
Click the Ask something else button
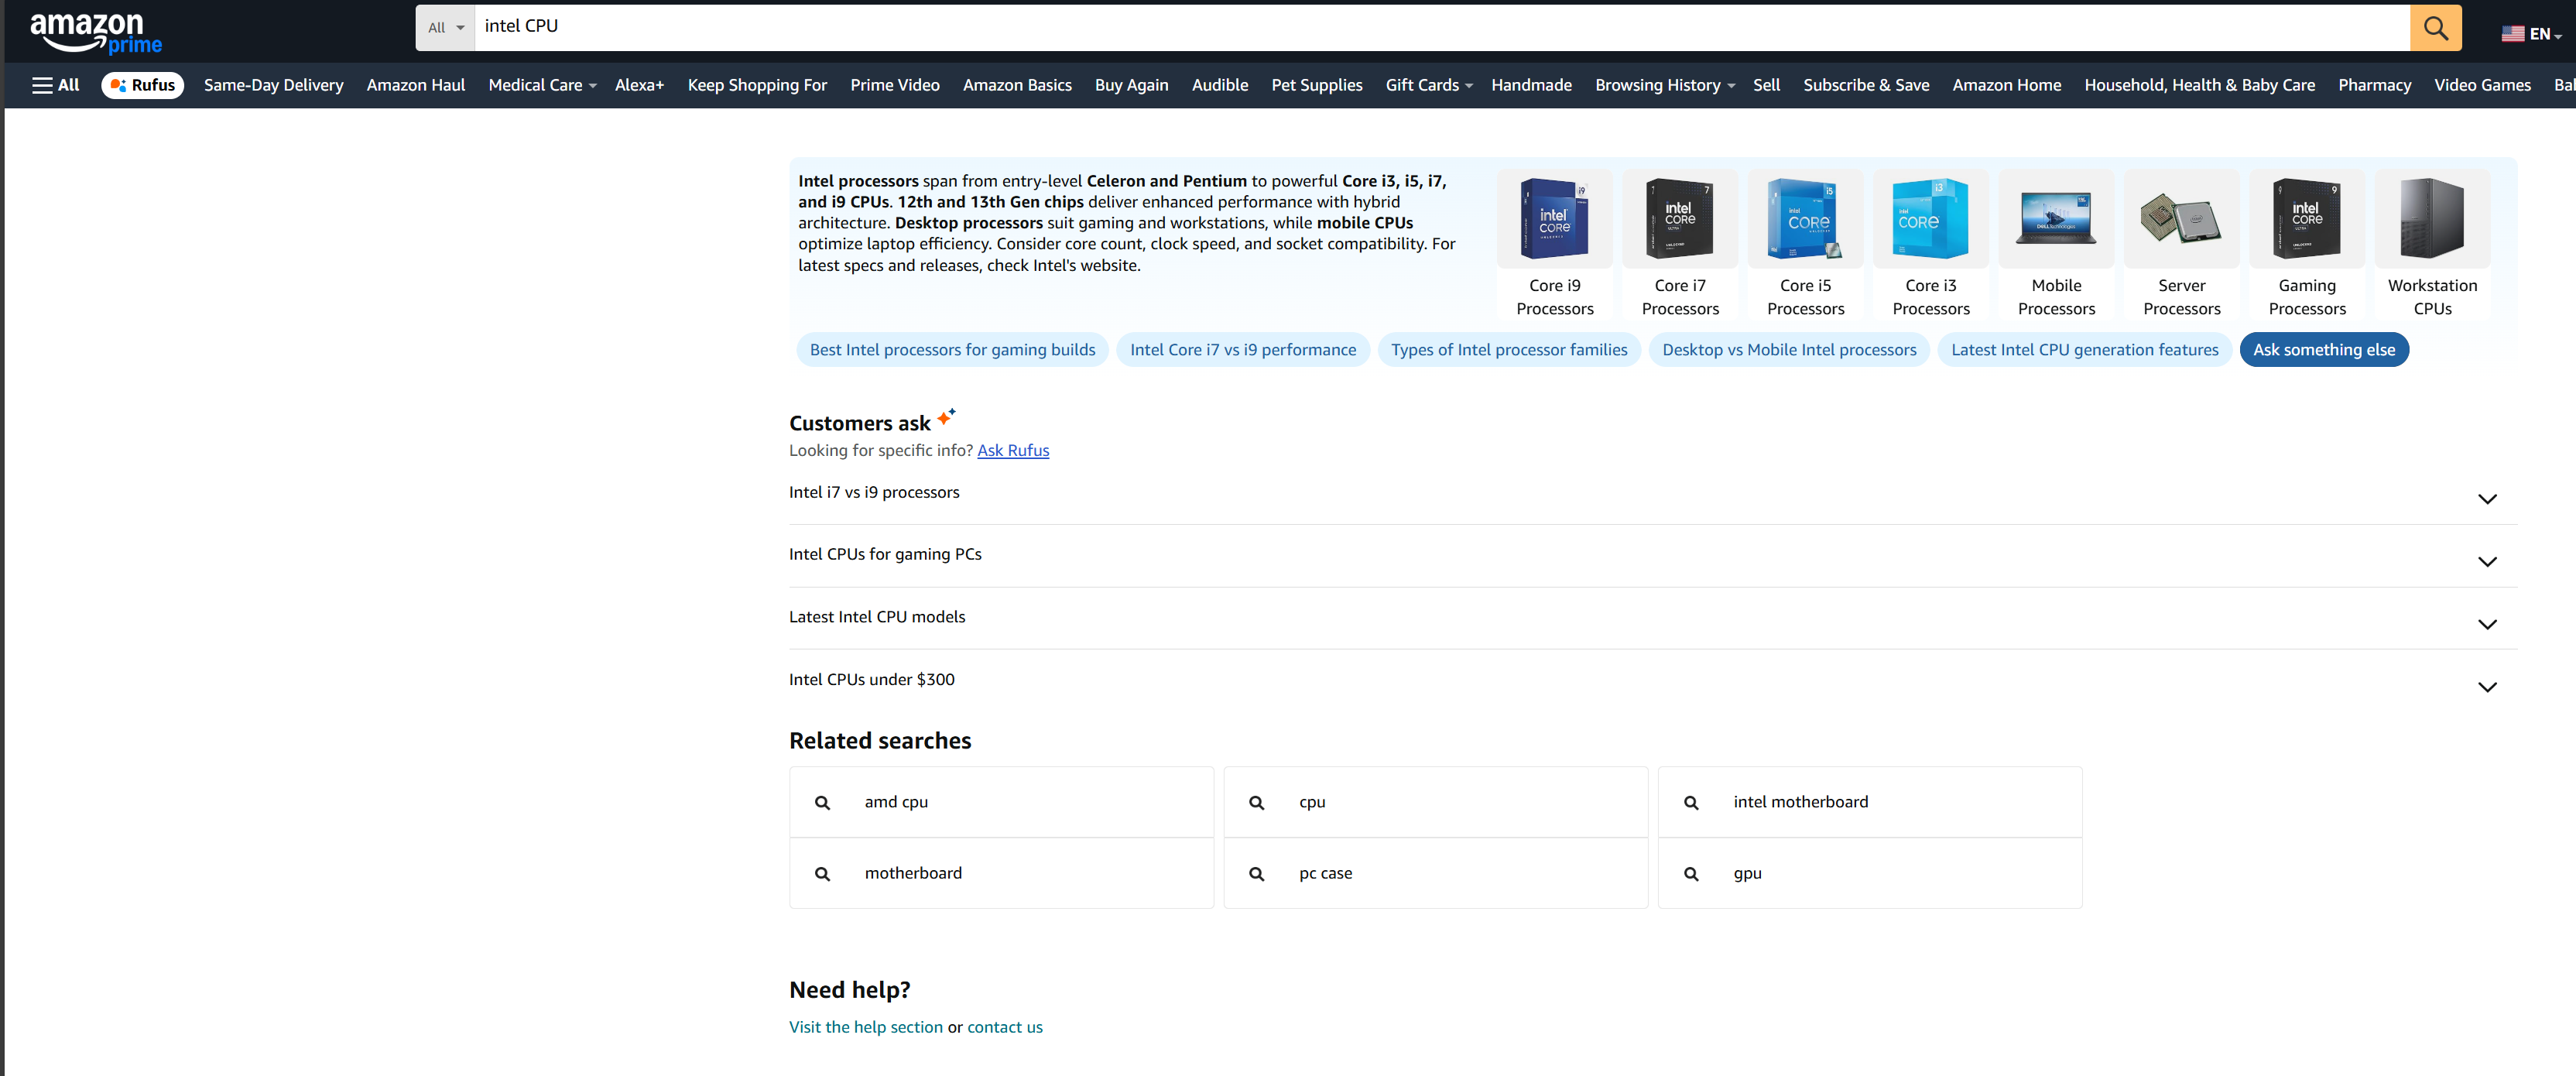tap(2323, 350)
